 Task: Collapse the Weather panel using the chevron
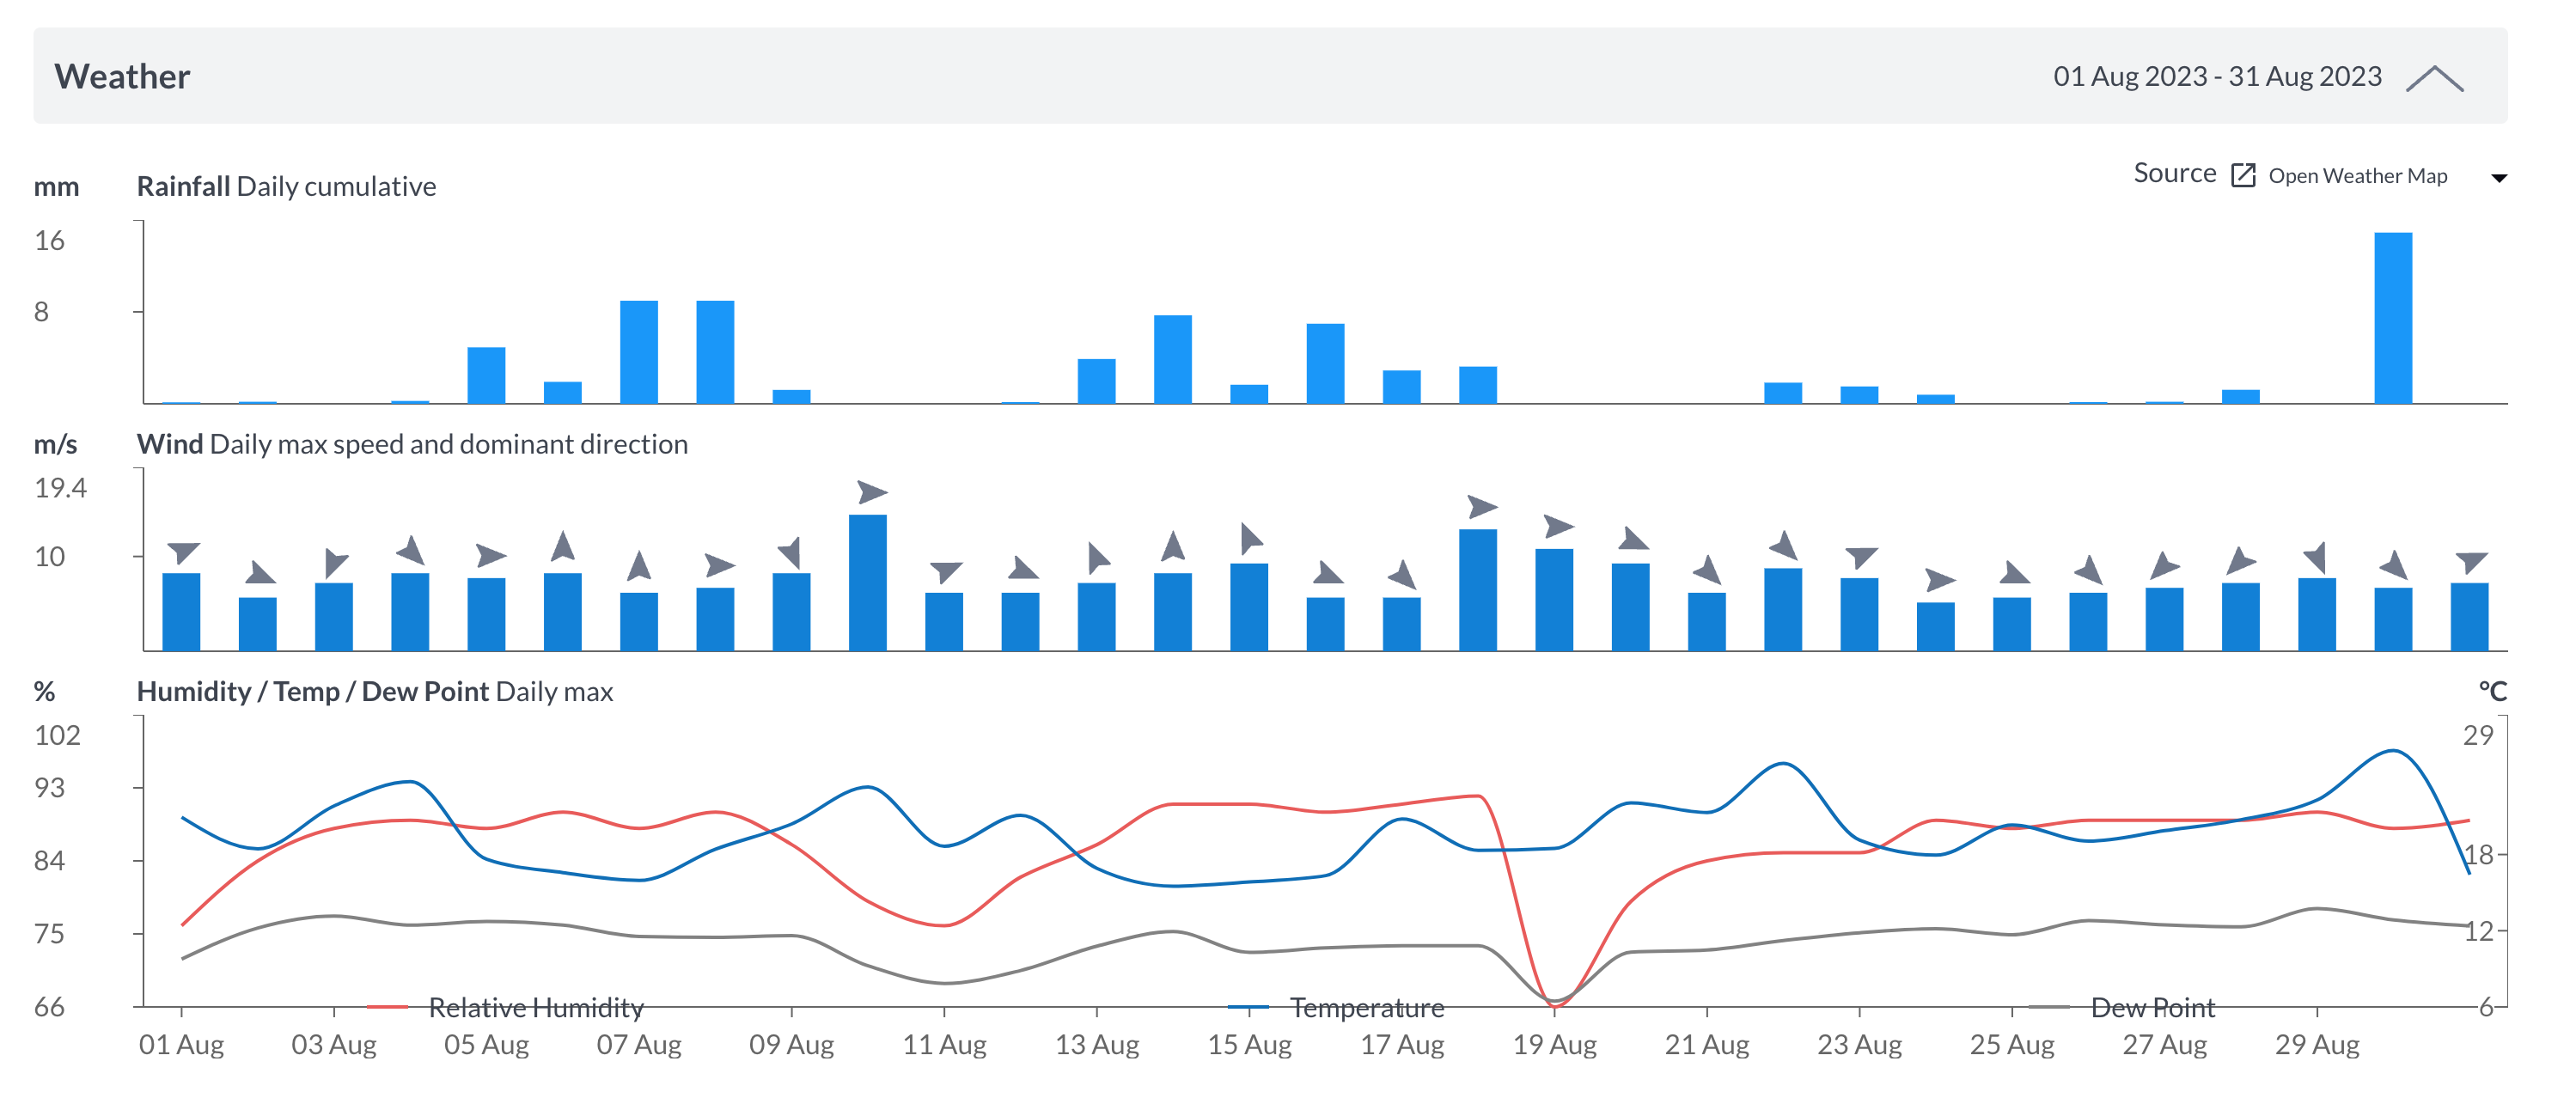click(x=2437, y=78)
